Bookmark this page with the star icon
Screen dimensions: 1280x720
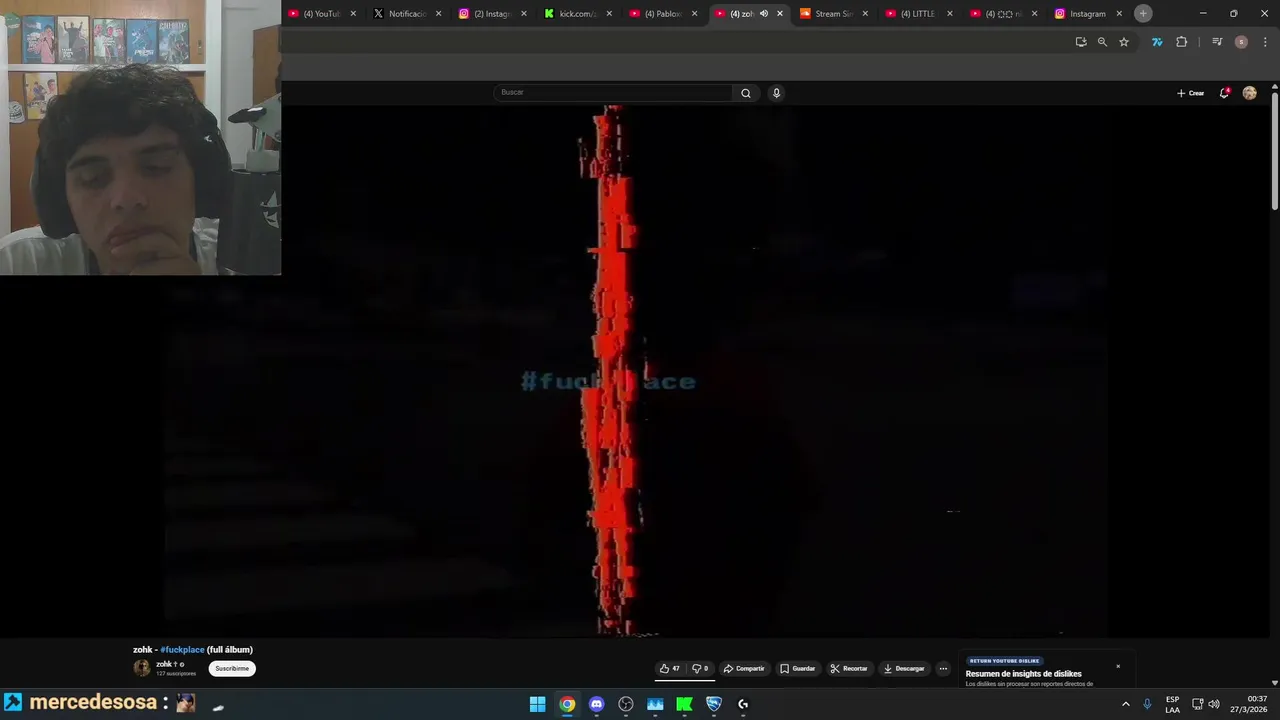click(1124, 42)
